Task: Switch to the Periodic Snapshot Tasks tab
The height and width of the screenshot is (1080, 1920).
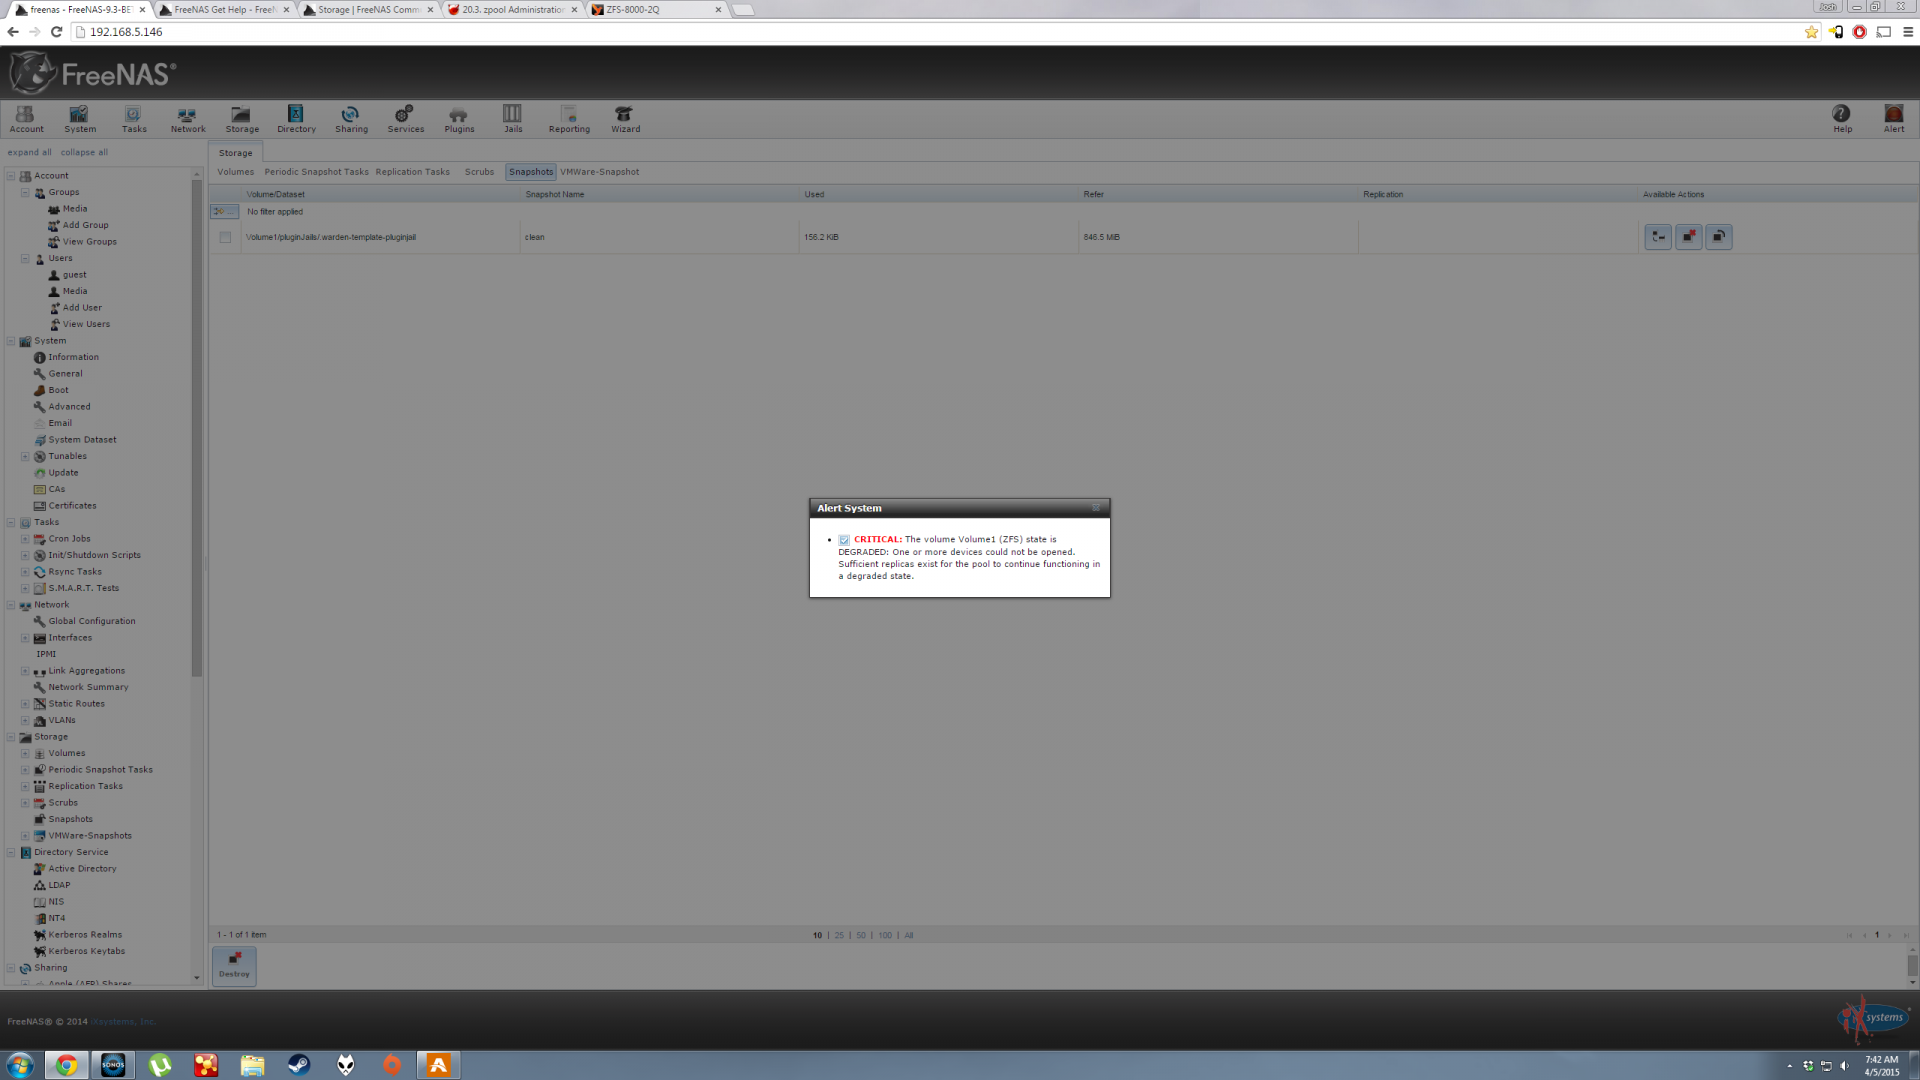Action: click(x=316, y=172)
